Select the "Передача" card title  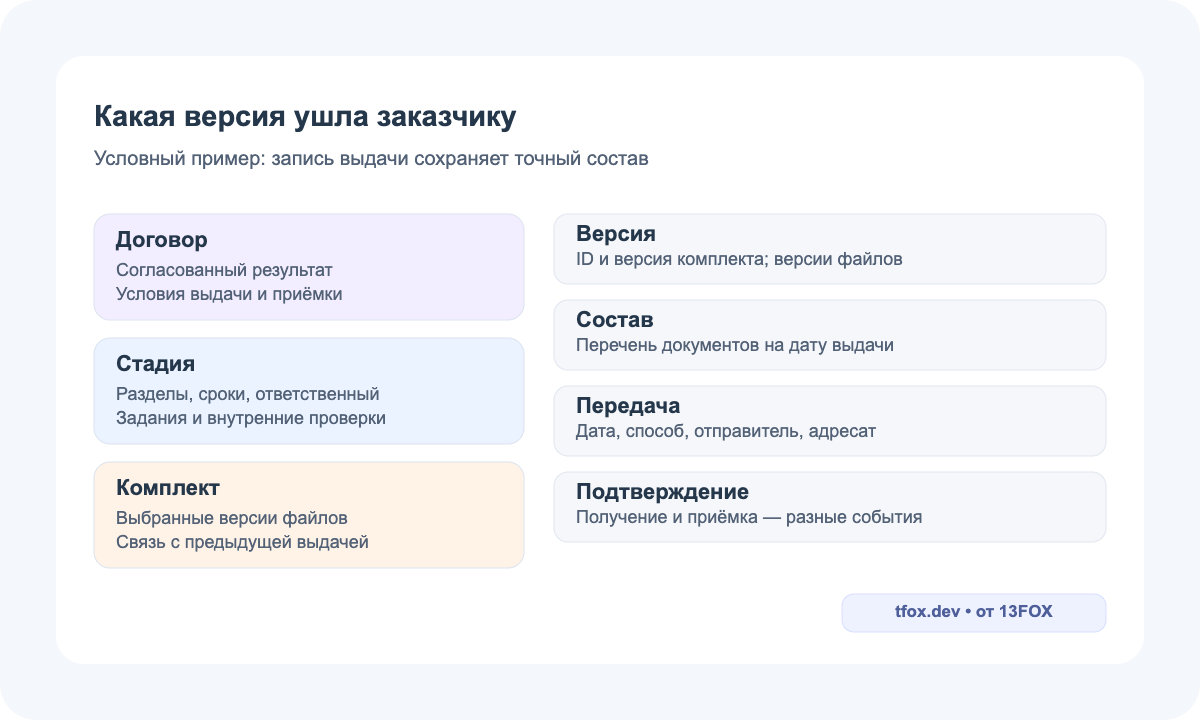click(628, 406)
